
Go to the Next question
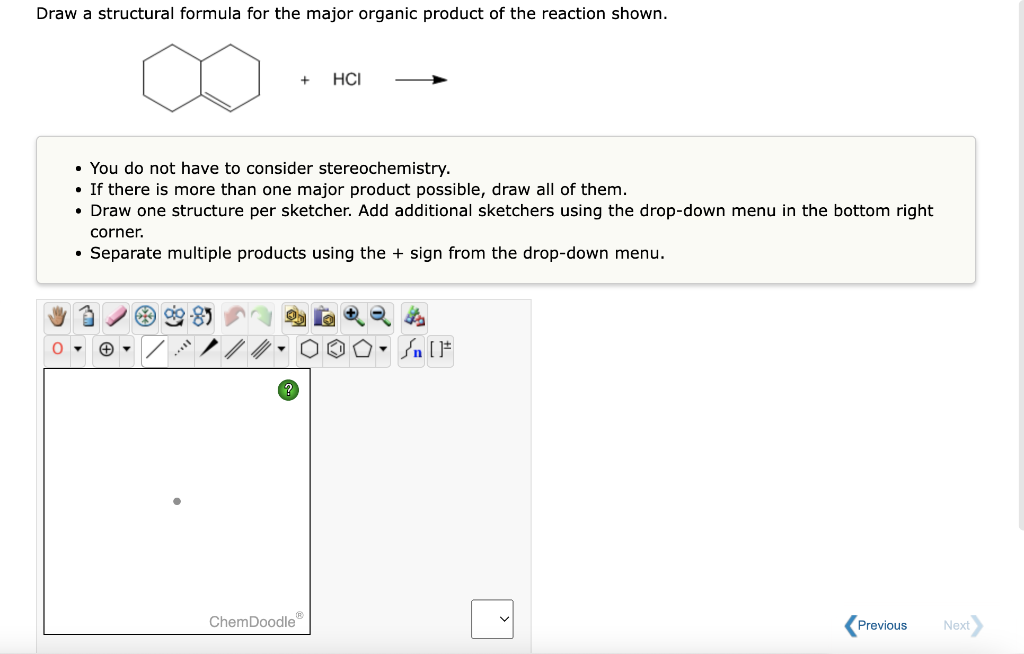click(963, 625)
